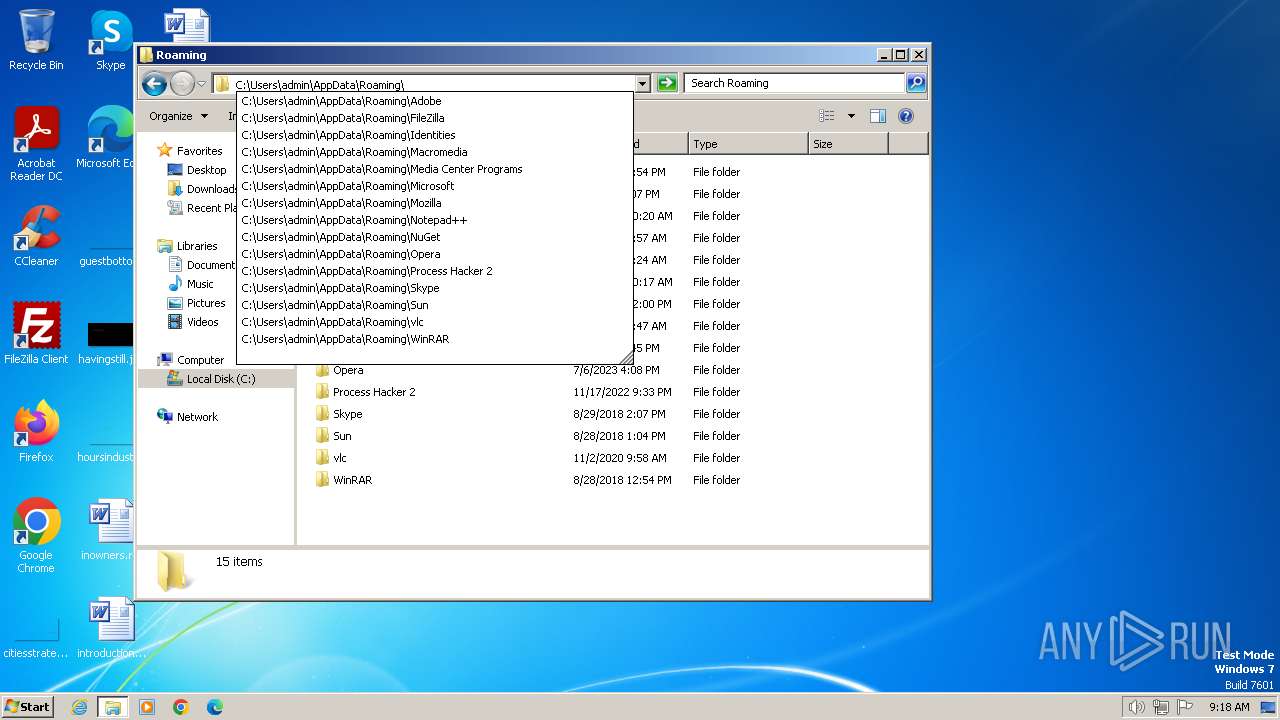Select WinRAR path in autocomplete list

pyautogui.click(x=435, y=339)
